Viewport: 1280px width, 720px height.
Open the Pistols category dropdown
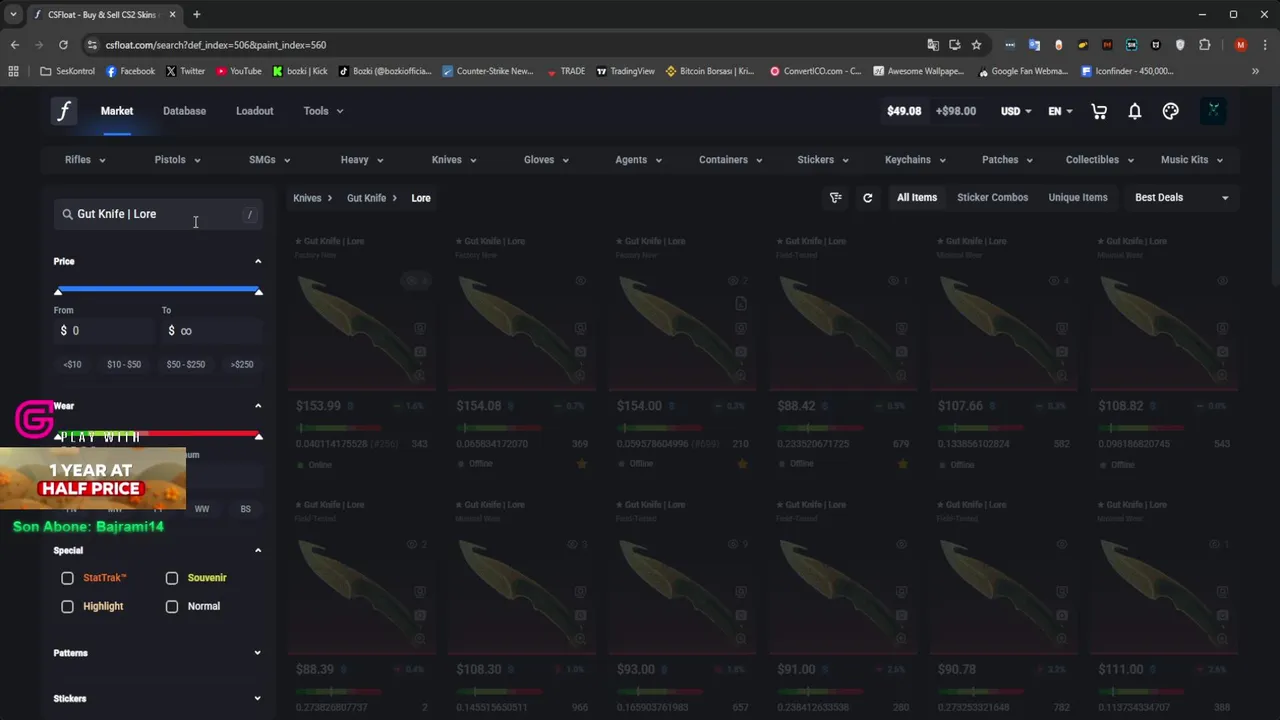pos(178,160)
